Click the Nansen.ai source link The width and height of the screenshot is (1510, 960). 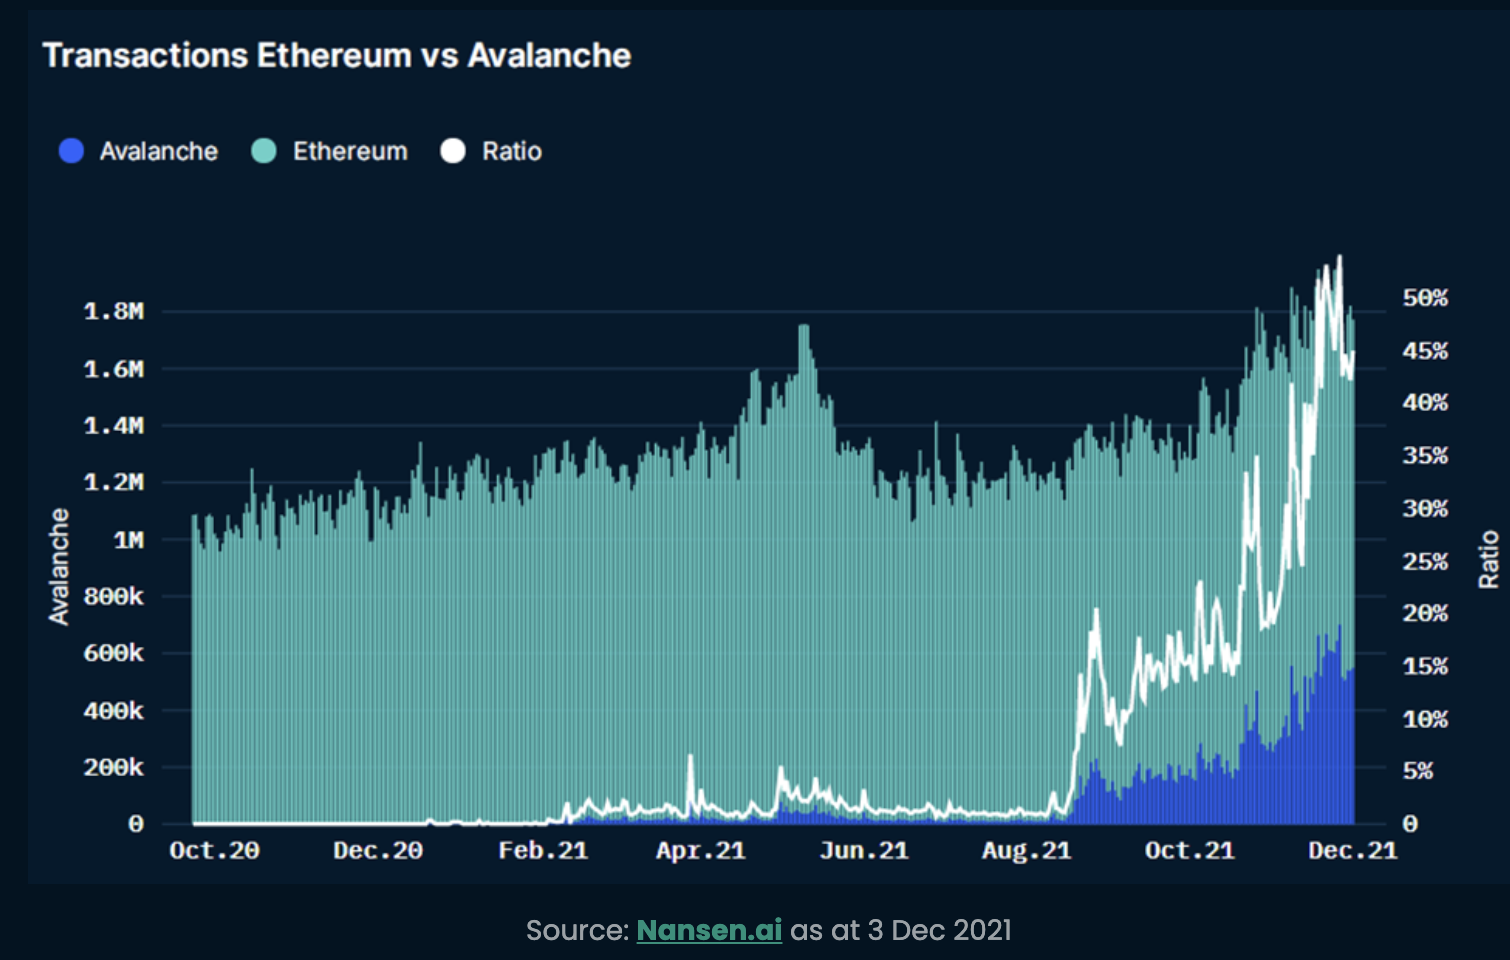point(709,930)
